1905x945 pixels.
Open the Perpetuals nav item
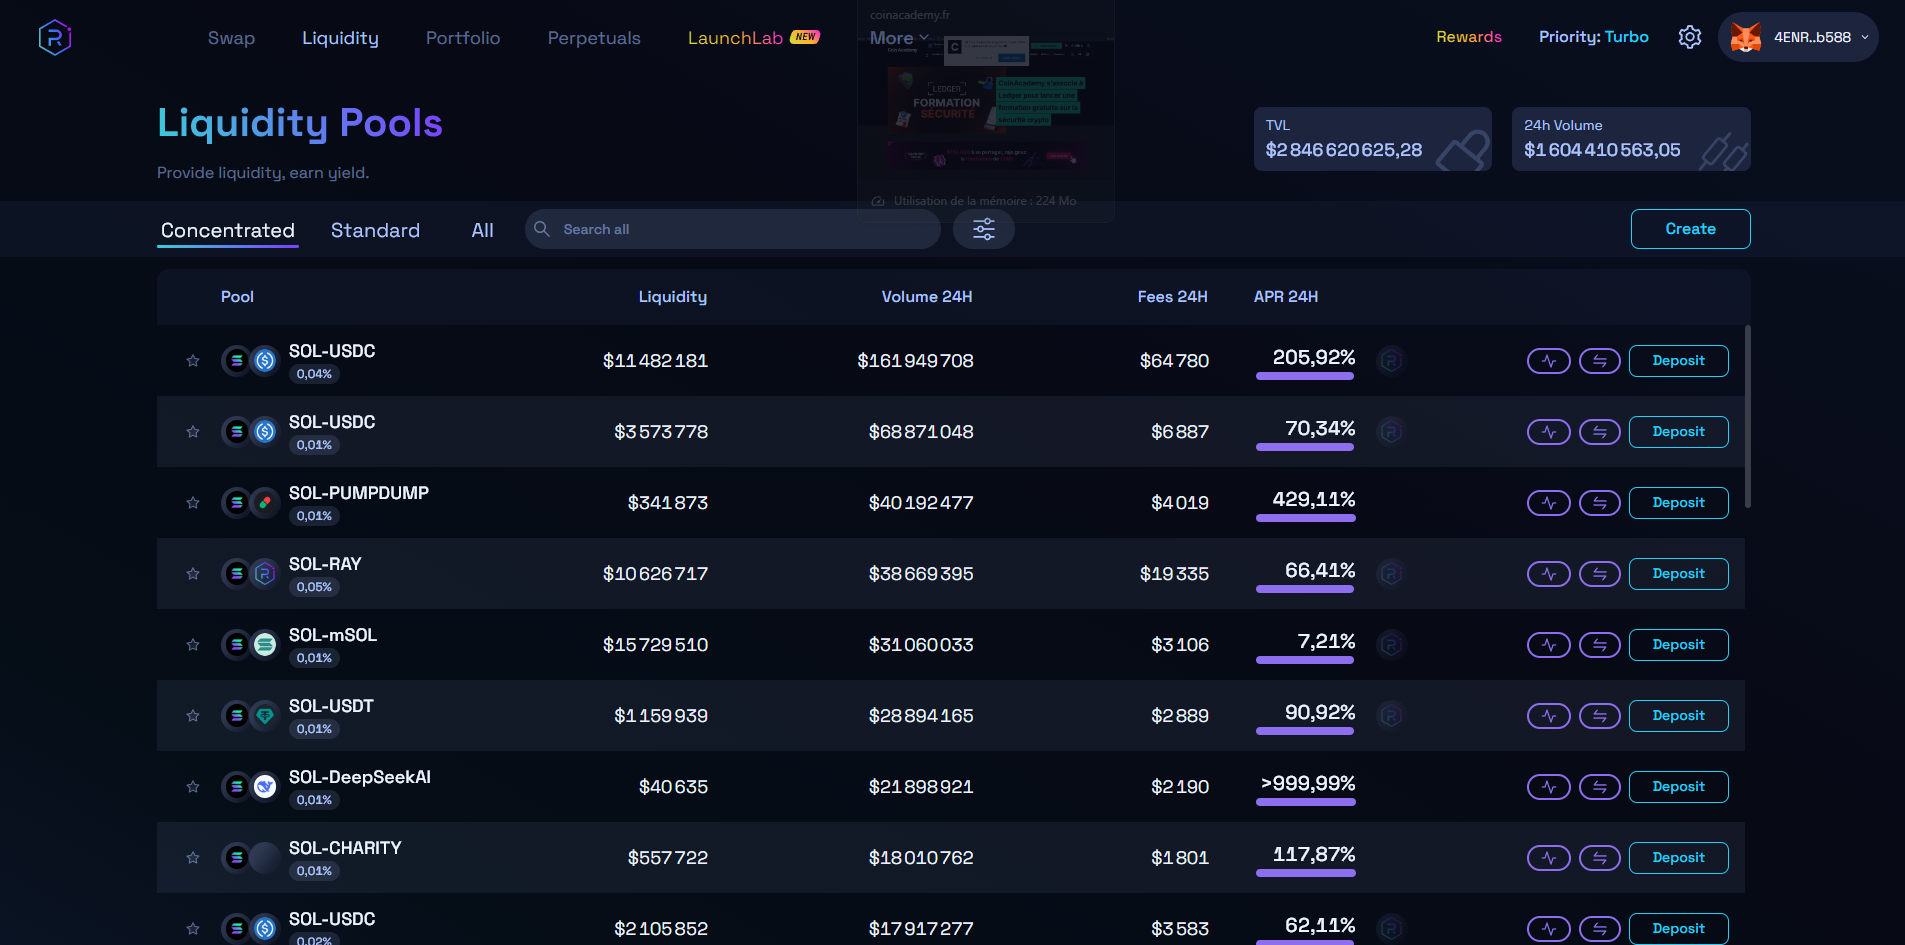(594, 38)
